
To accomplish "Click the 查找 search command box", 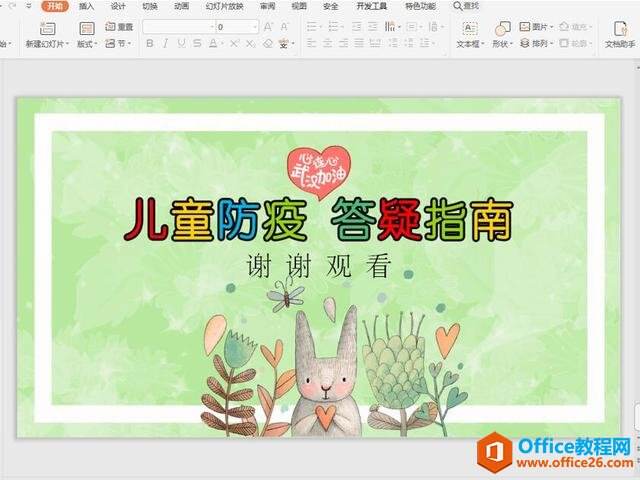I will (x=466, y=6).
